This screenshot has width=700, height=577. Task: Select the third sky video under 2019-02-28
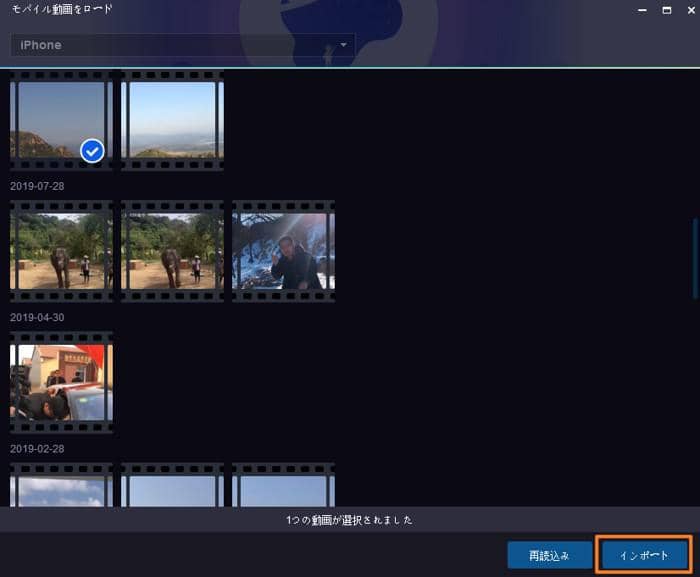(x=283, y=485)
